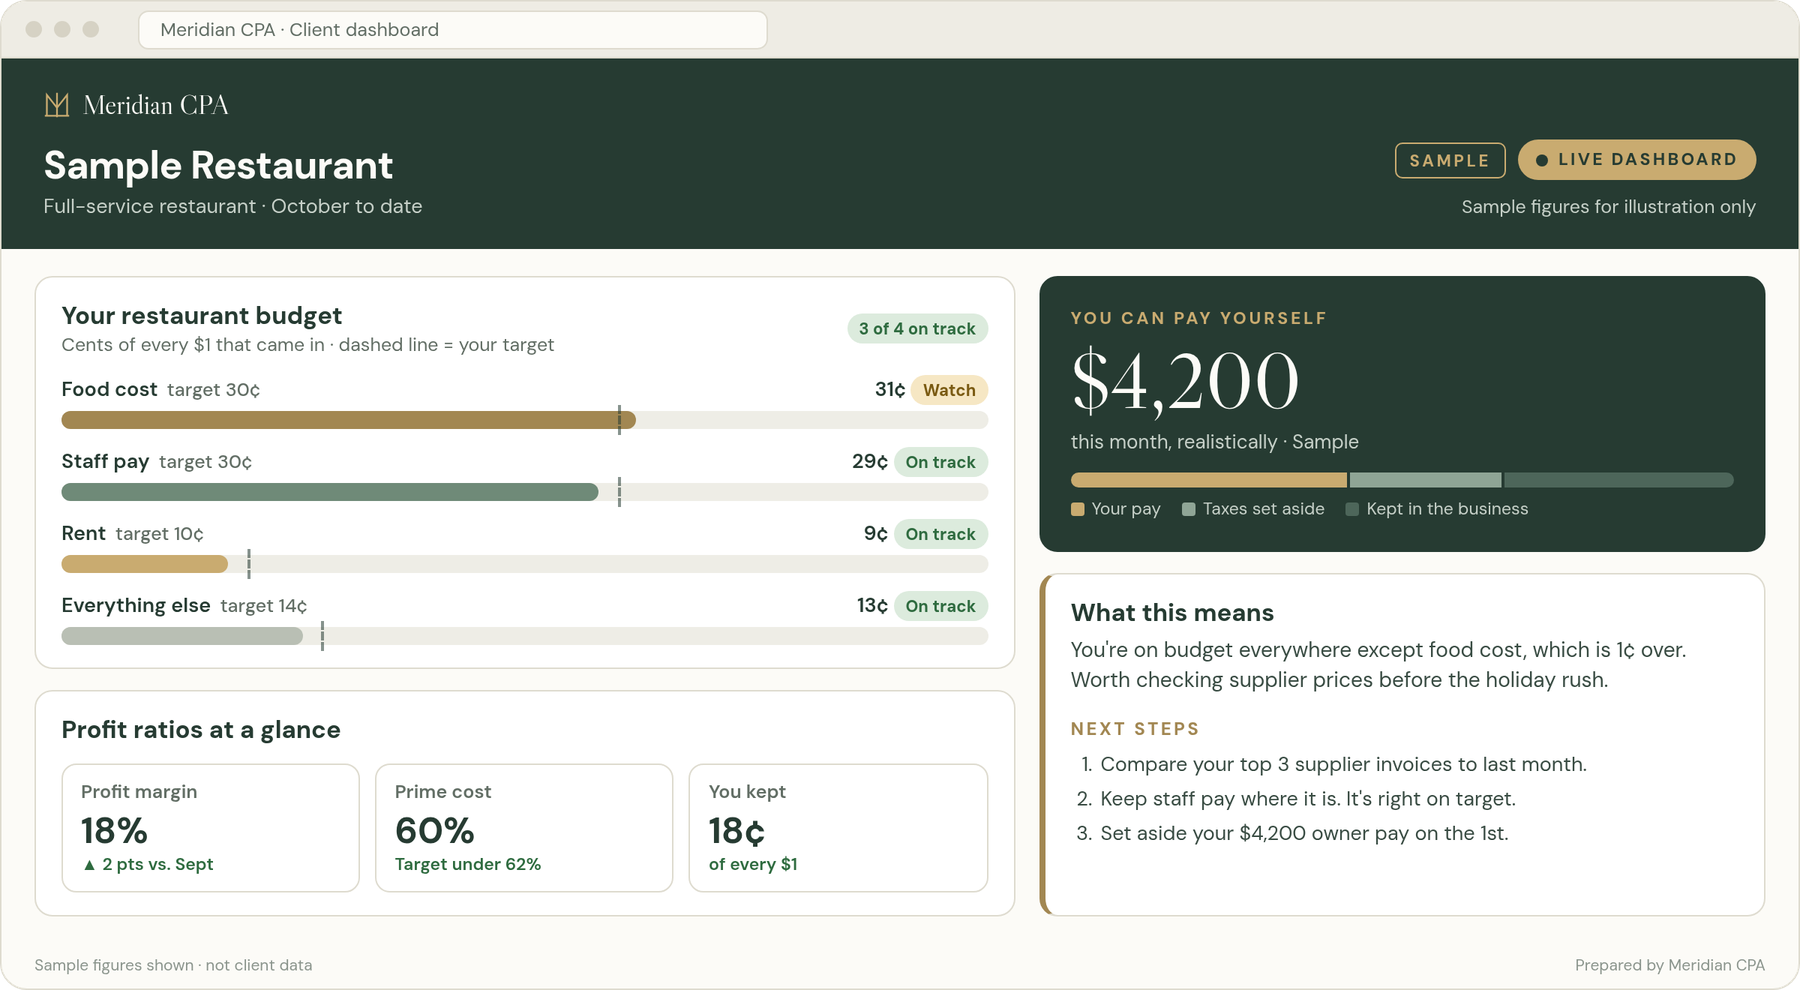Click the 'Profit ratios at a glance' heading

point(201,730)
